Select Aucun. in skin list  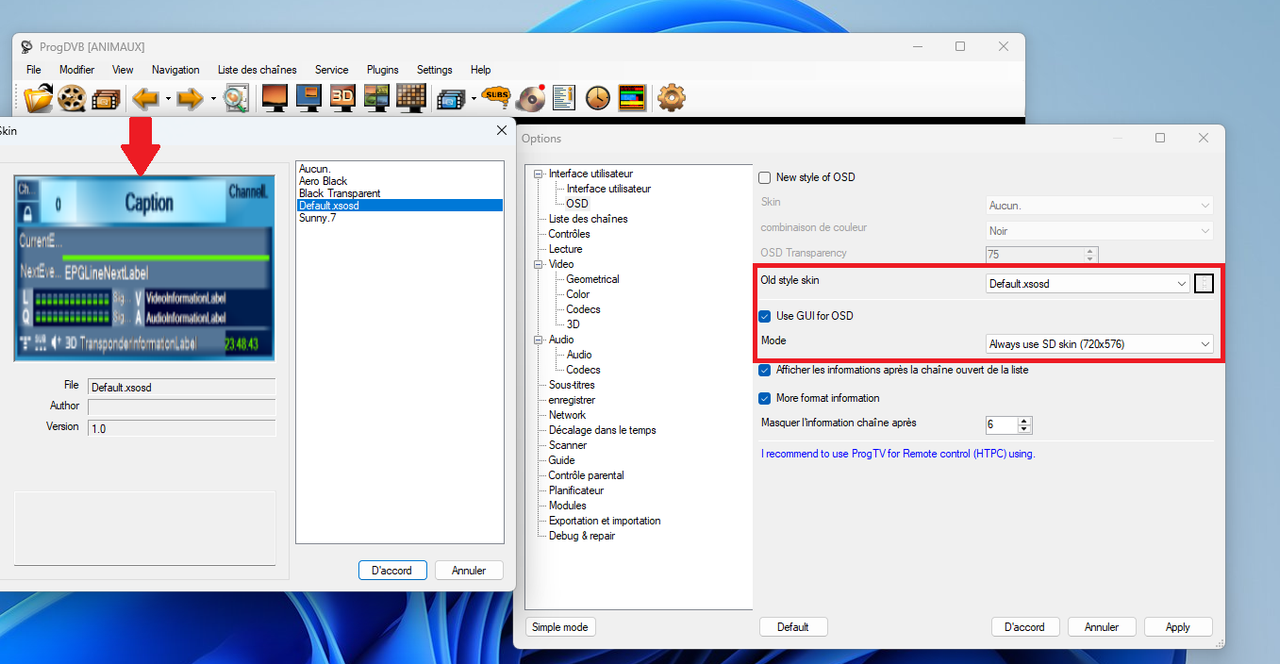click(x=315, y=170)
